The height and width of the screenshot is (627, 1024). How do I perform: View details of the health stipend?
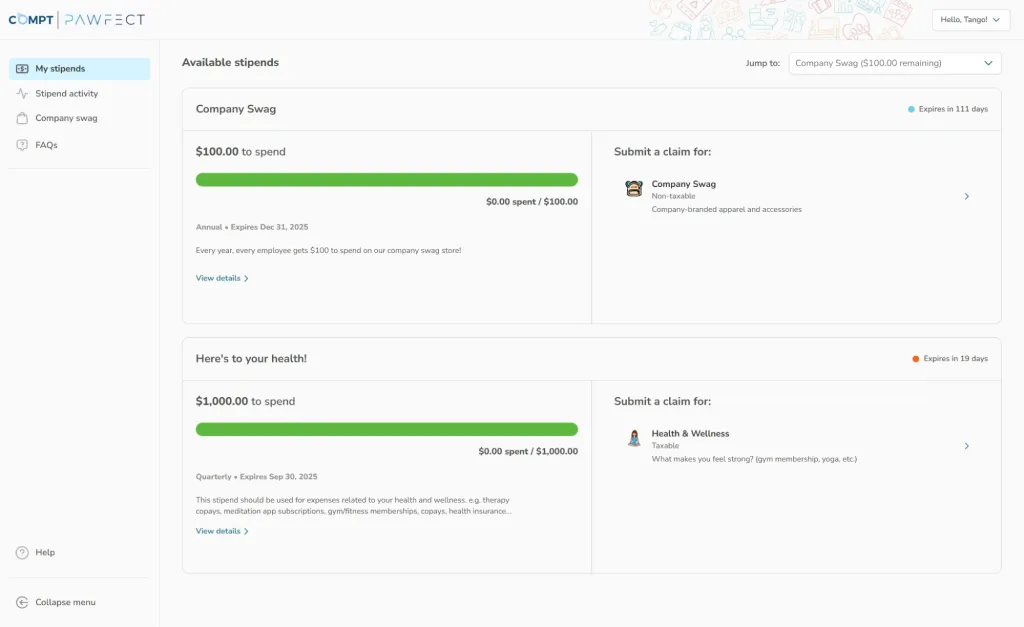point(221,531)
